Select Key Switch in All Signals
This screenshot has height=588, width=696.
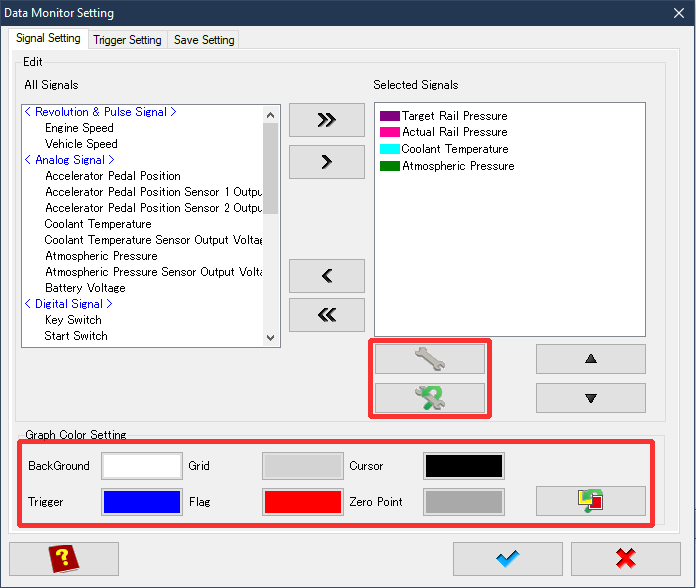point(73,320)
